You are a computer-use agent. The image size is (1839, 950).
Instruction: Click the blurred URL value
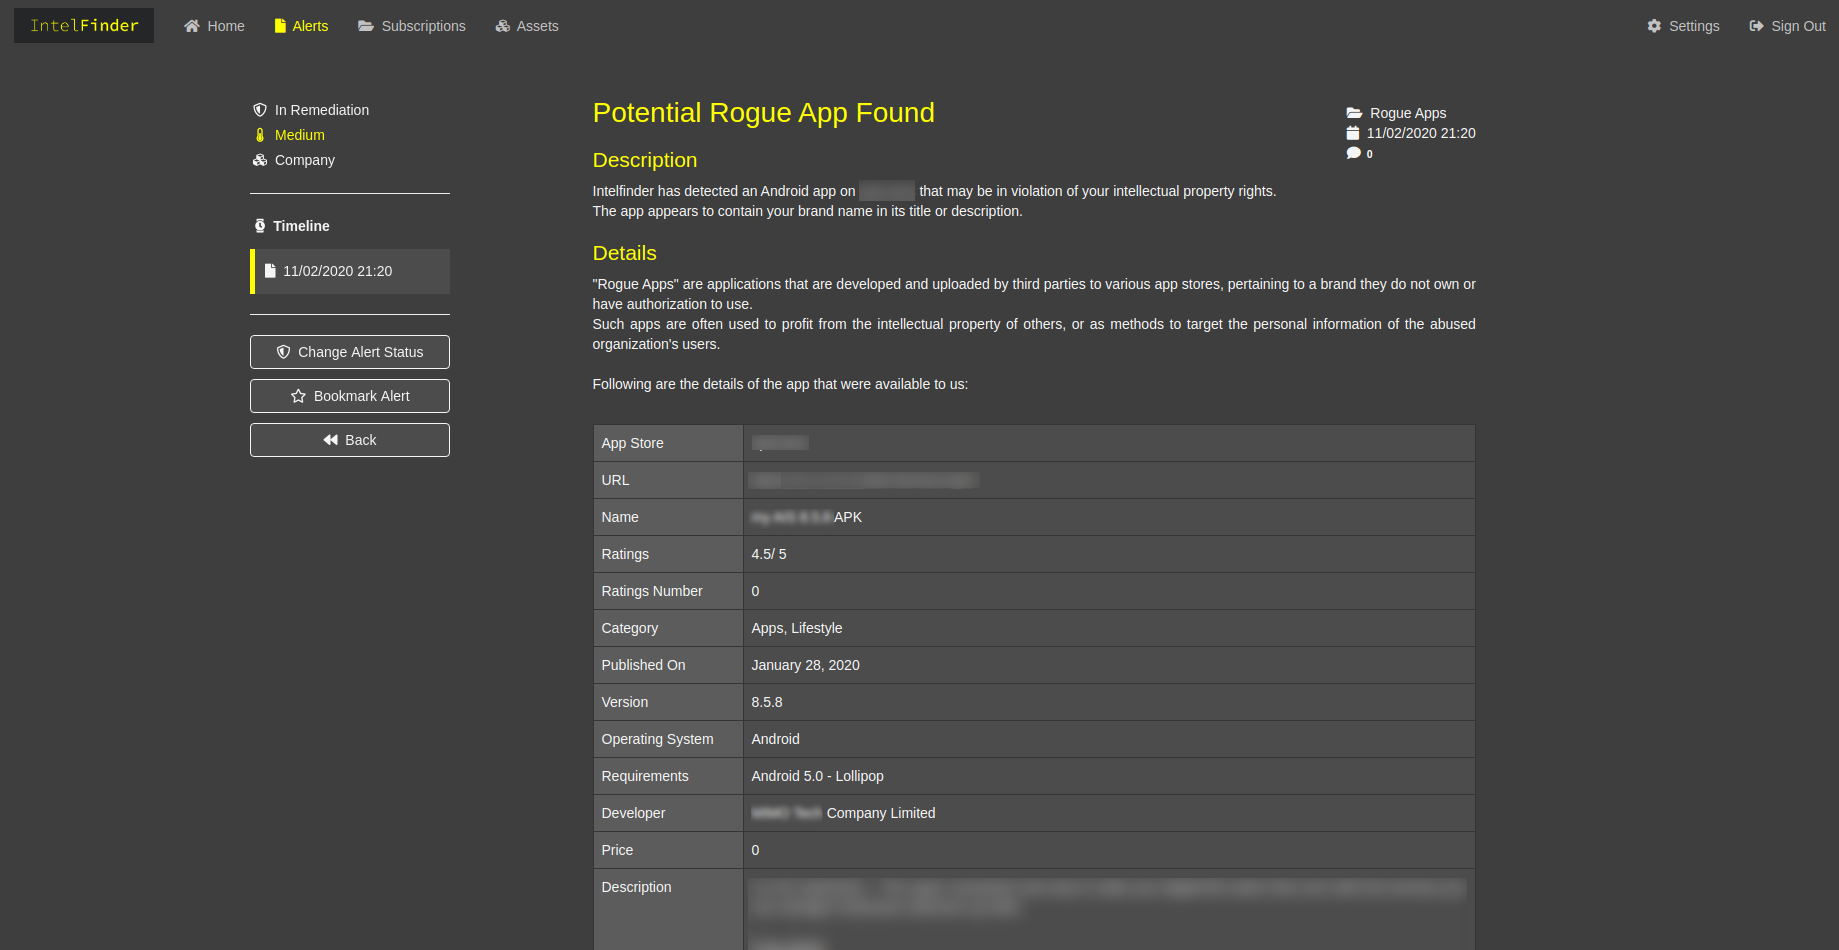point(863,480)
